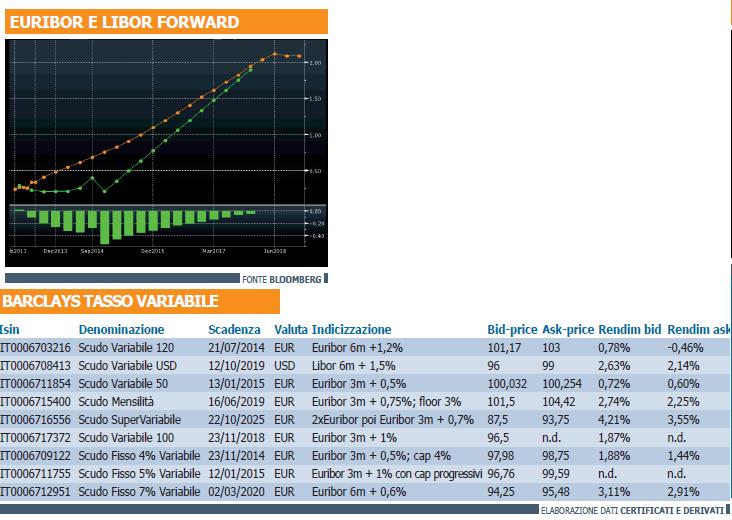Click the forward rates chart image

(166, 153)
